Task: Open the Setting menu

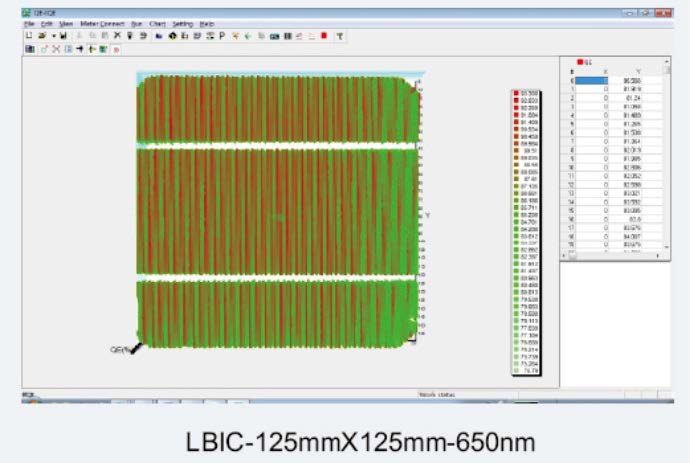Action: click(x=182, y=22)
